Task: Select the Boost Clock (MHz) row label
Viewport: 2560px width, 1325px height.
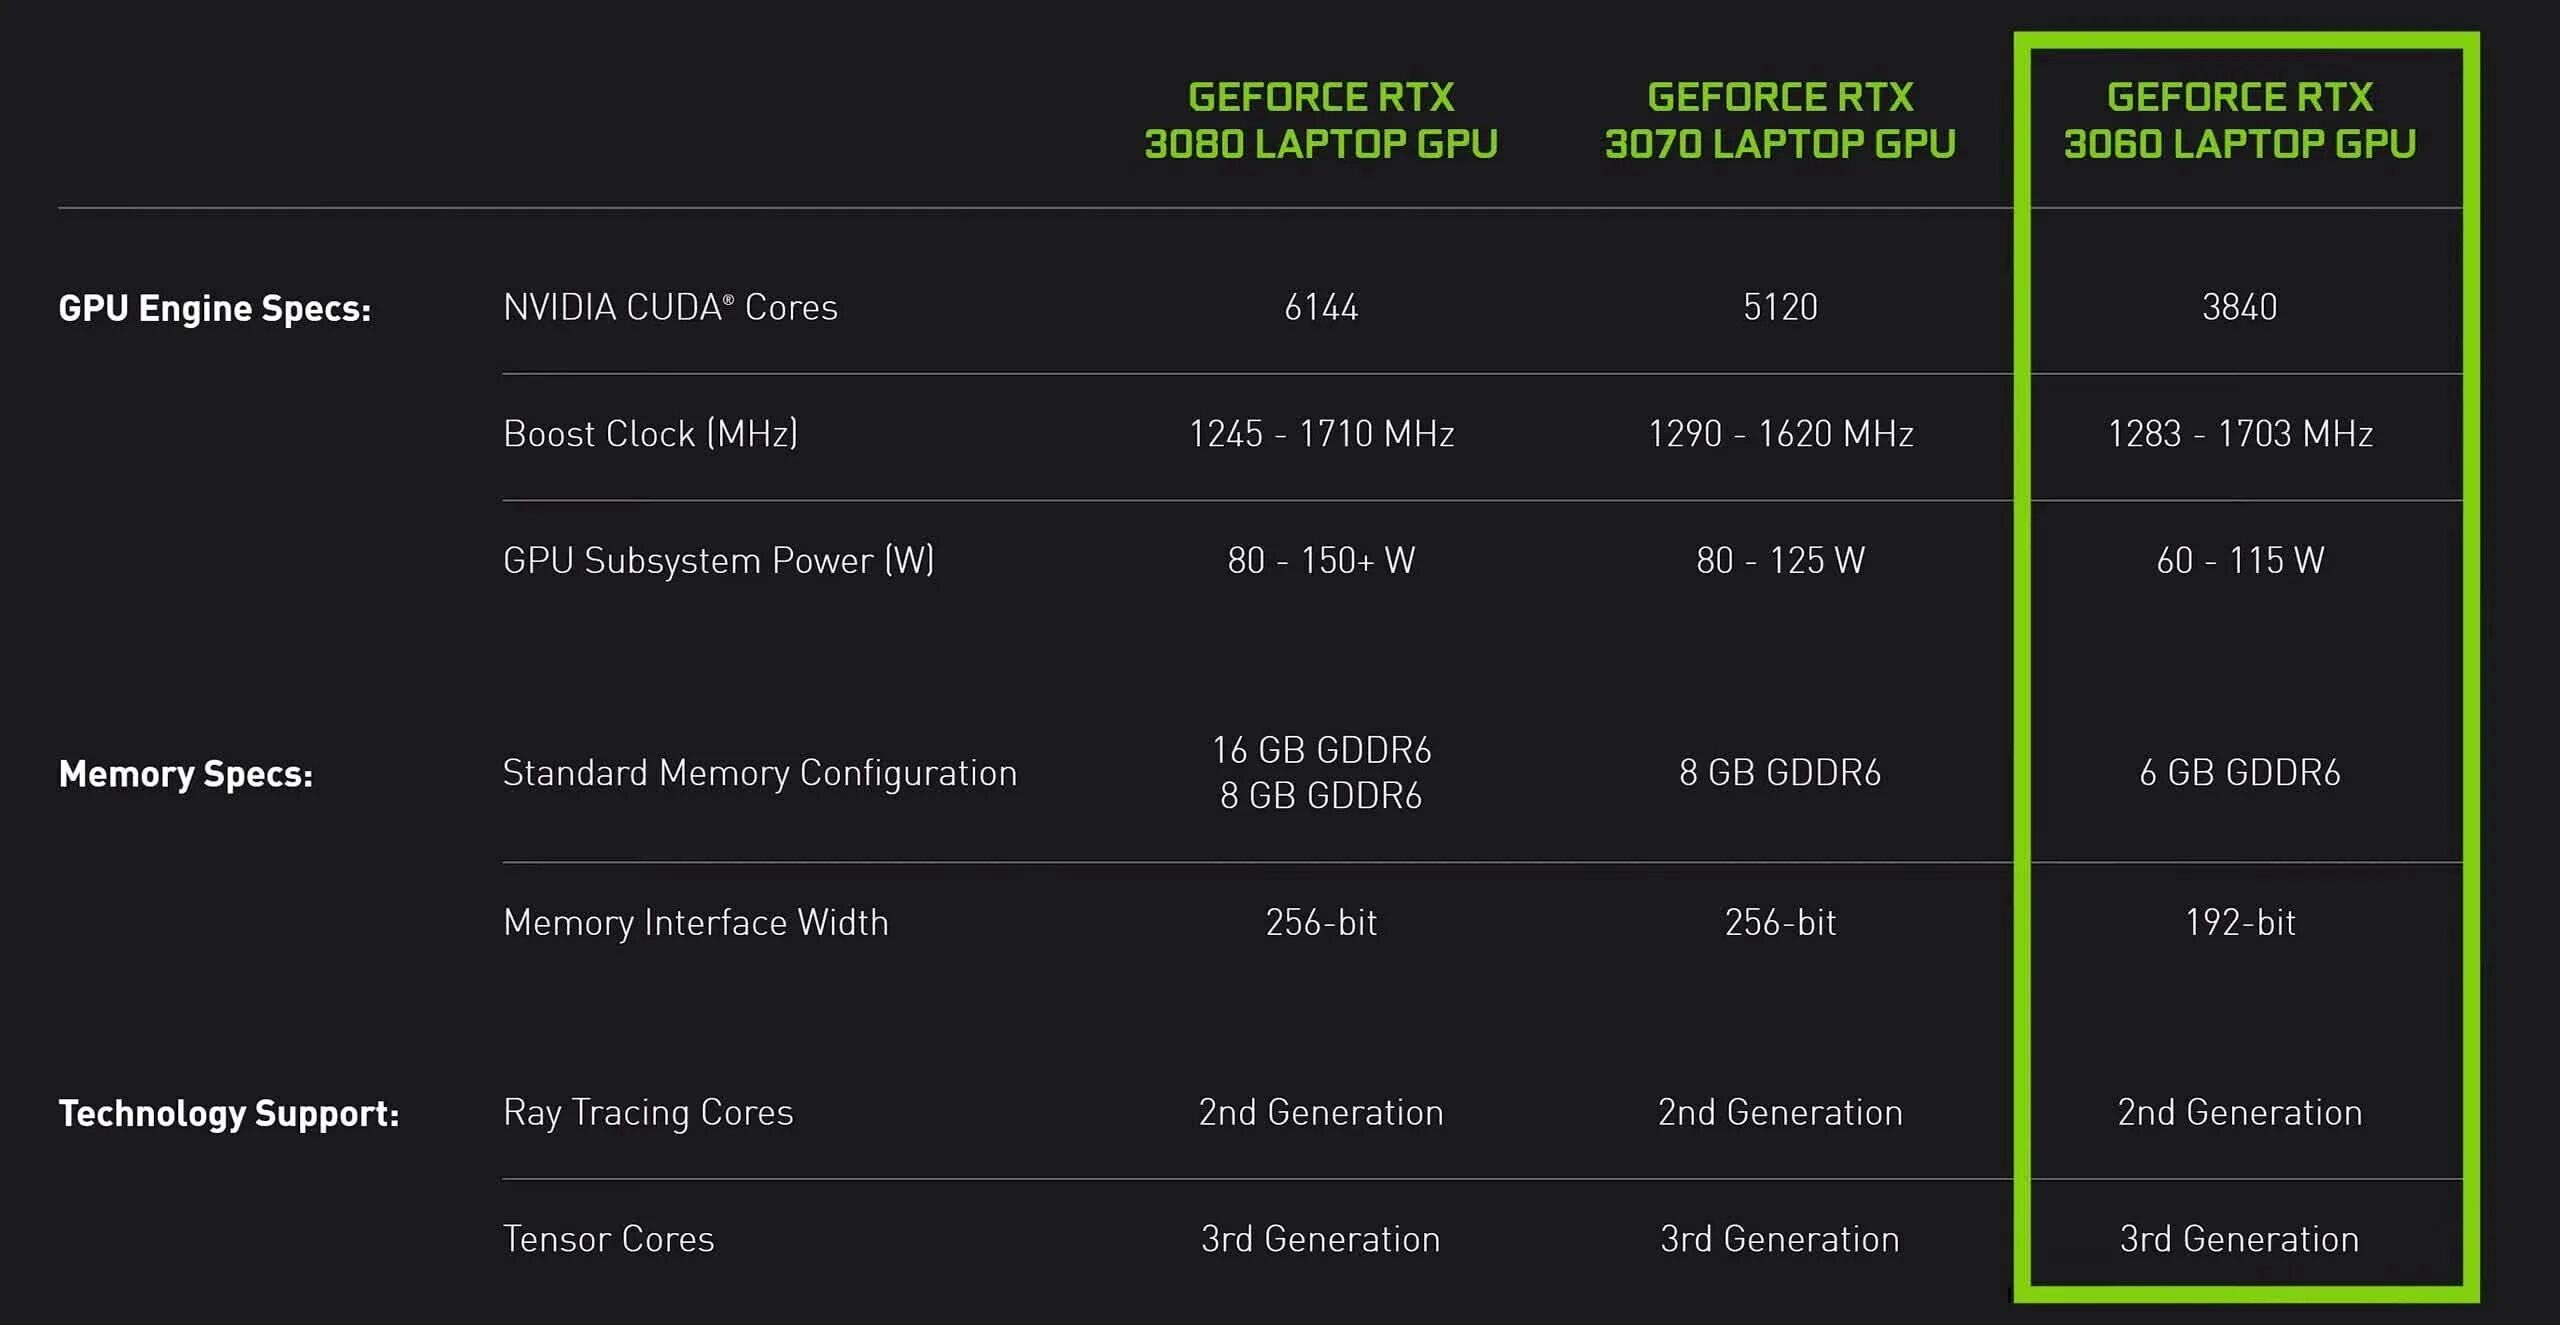Action: (x=650, y=434)
